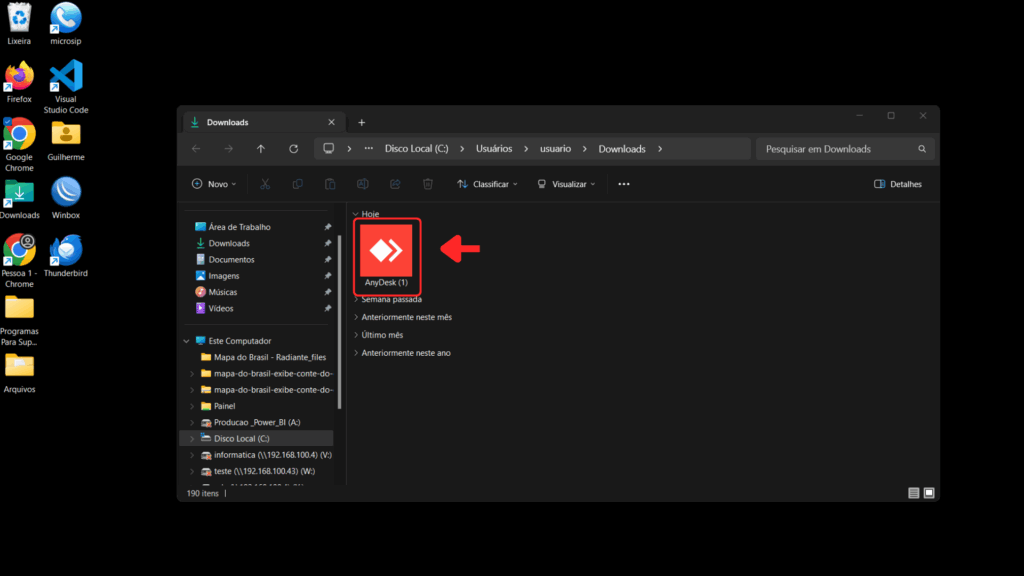Collapse the Este Computador tree node

(x=186, y=341)
